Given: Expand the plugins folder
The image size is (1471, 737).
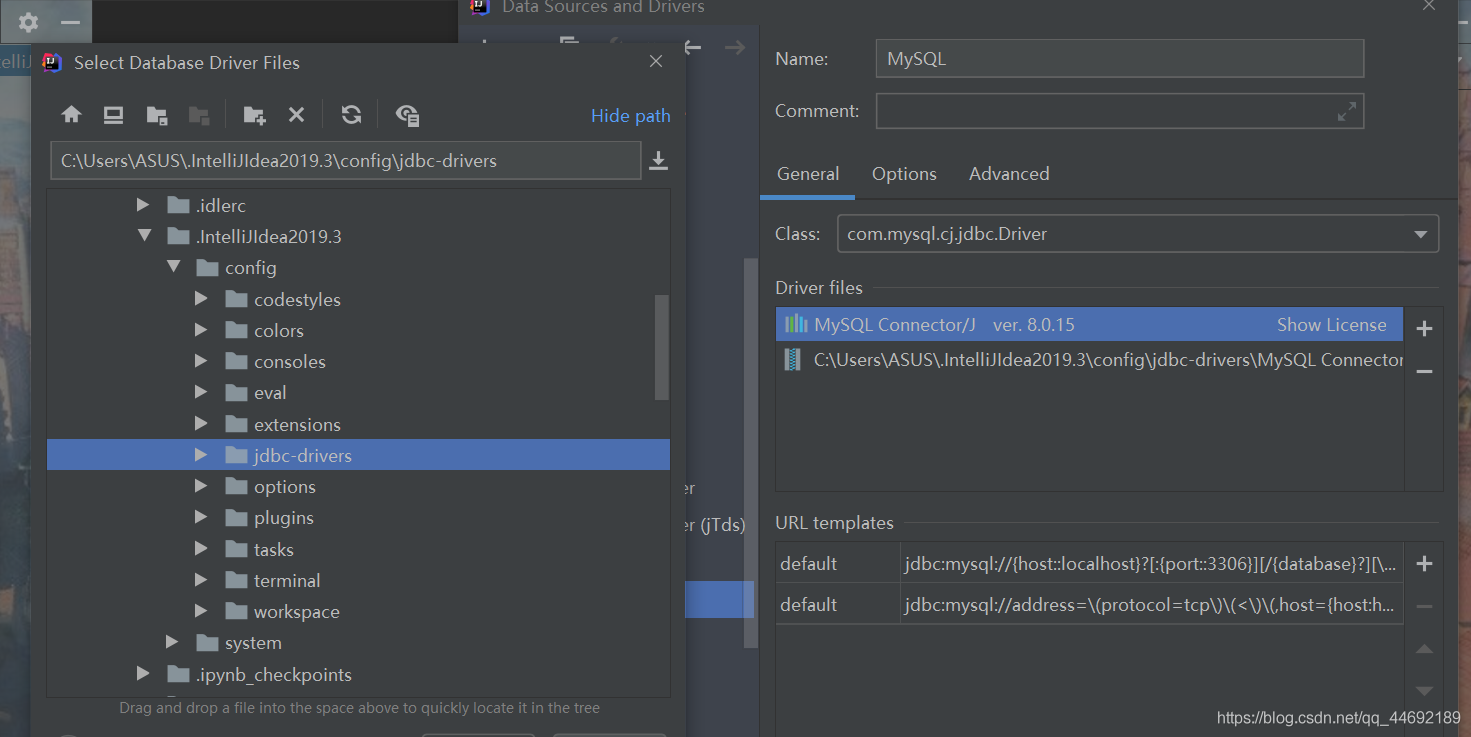Looking at the screenshot, I should pyautogui.click(x=201, y=518).
